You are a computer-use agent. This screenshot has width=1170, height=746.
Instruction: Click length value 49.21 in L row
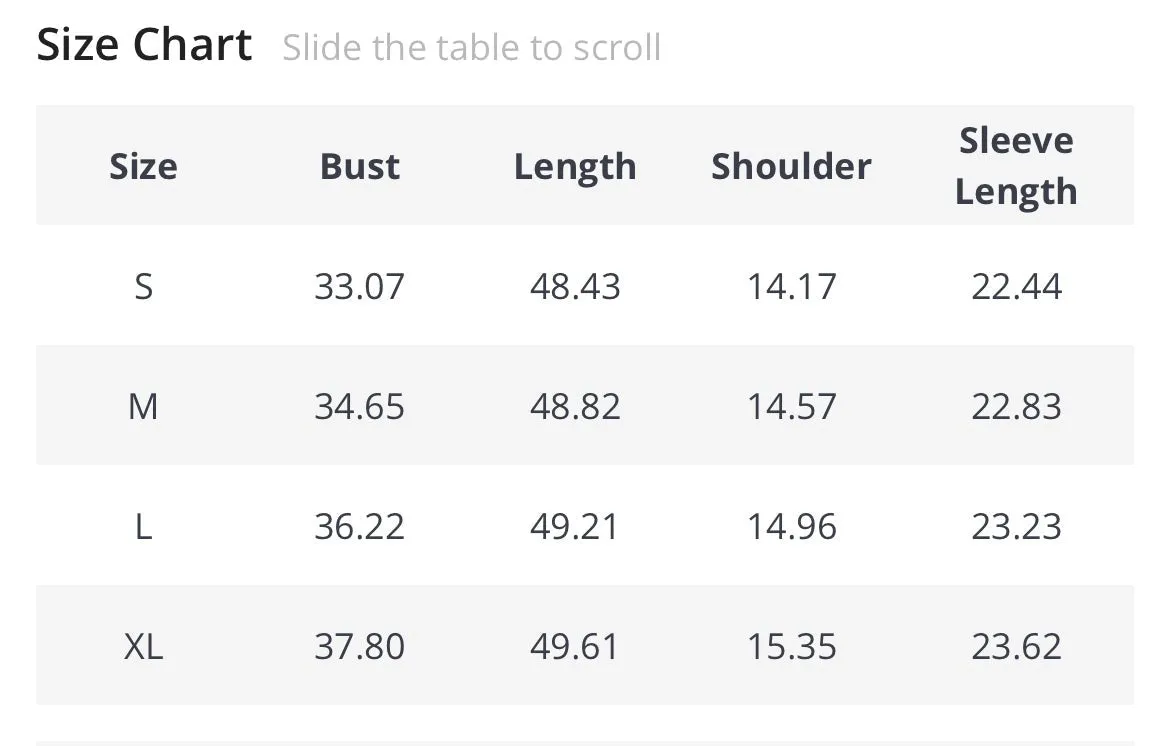(x=575, y=527)
